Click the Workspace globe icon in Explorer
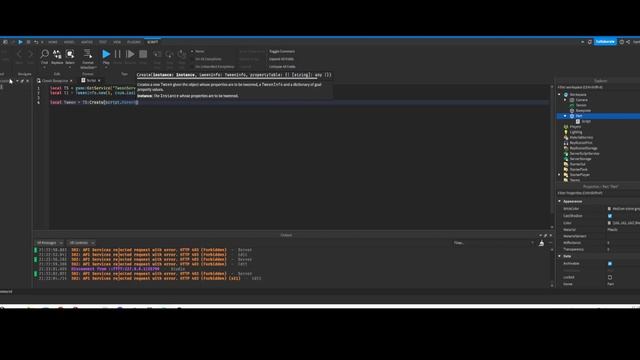The height and width of the screenshot is (360, 640). click(x=566, y=94)
